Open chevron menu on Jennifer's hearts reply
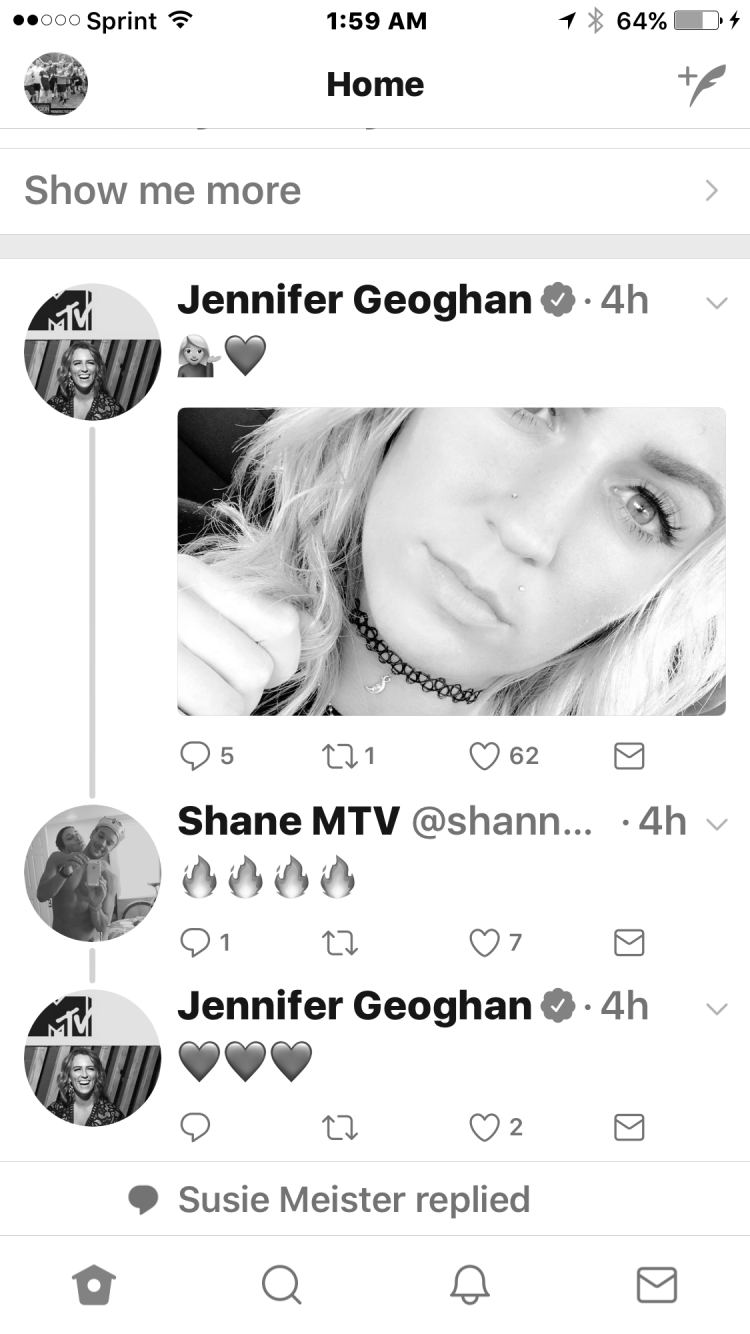750x1334 pixels. coord(716,1009)
